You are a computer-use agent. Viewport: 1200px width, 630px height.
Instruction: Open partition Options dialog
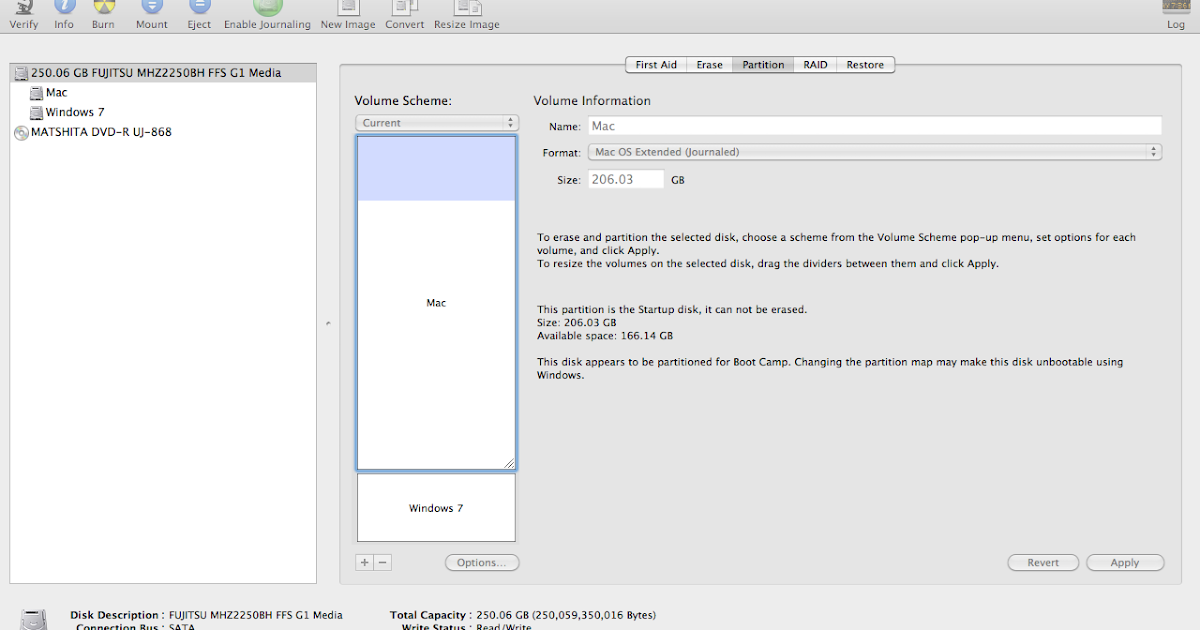[x=482, y=562]
